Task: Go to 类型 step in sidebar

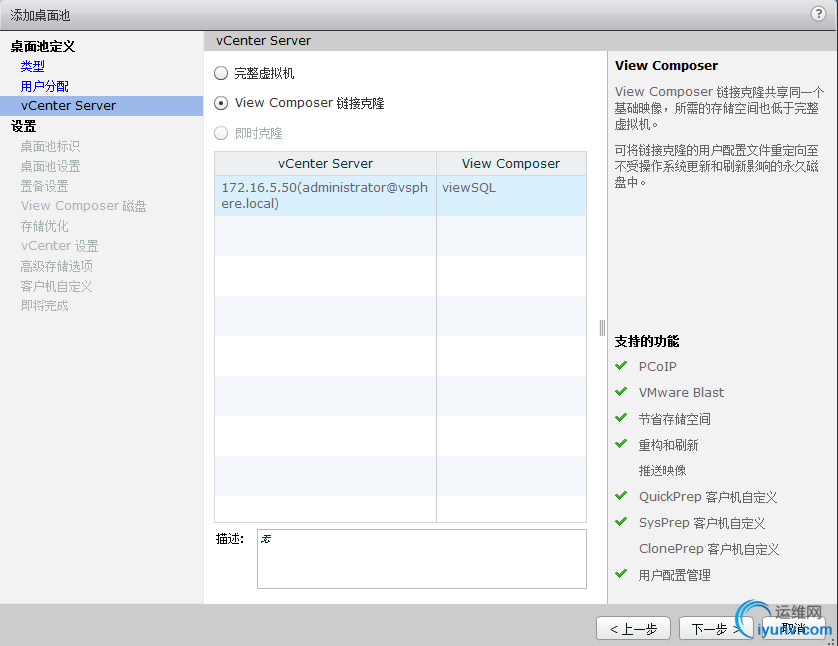Action: tap(33, 66)
